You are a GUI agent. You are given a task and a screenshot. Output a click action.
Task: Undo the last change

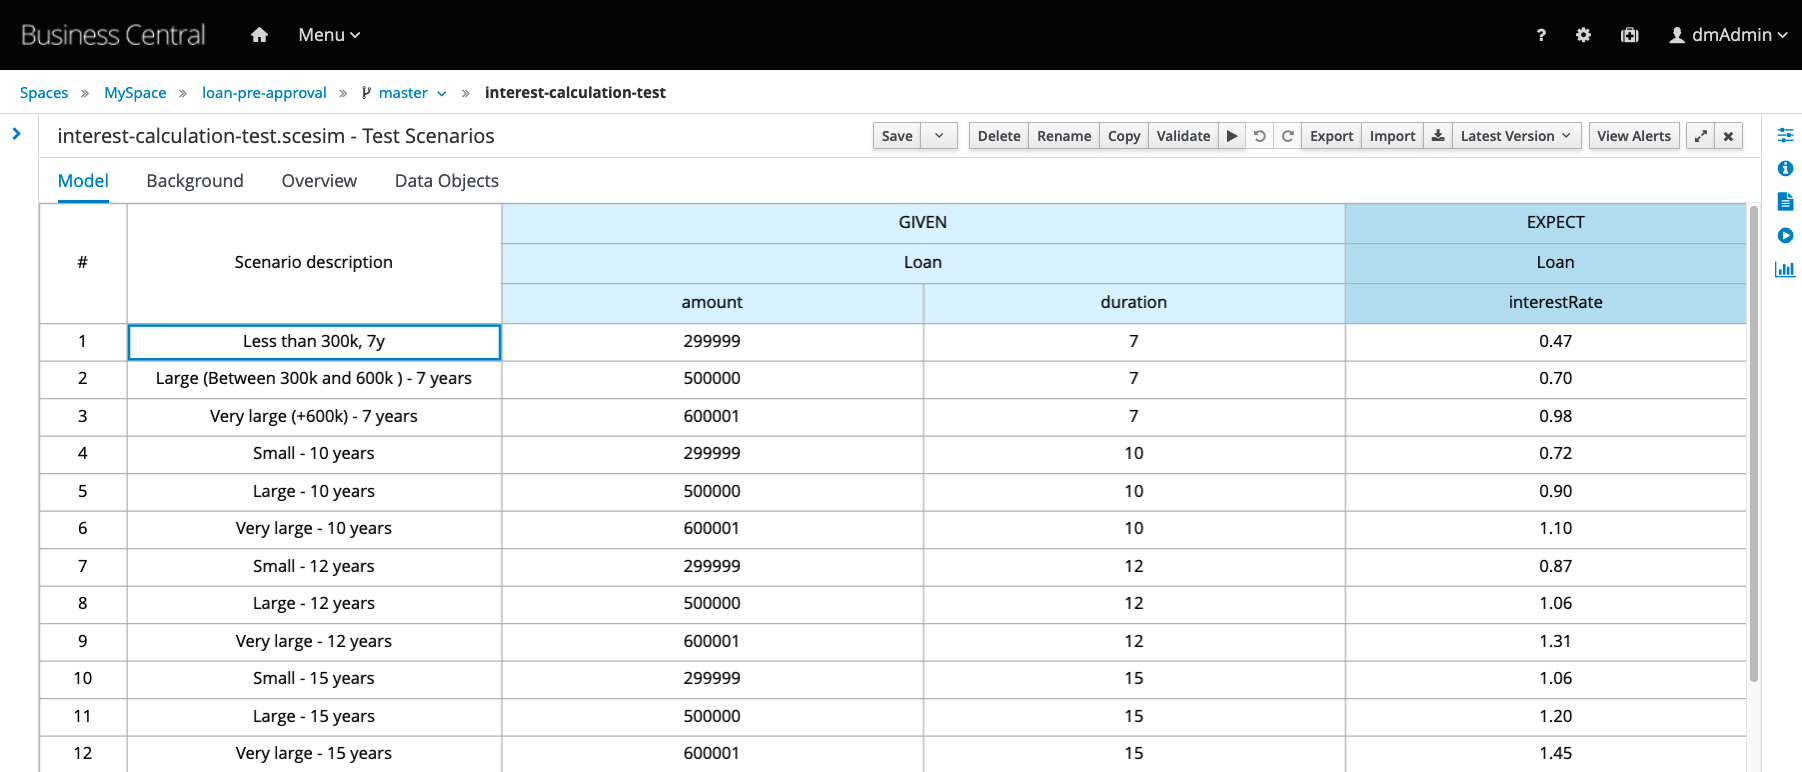point(1260,136)
